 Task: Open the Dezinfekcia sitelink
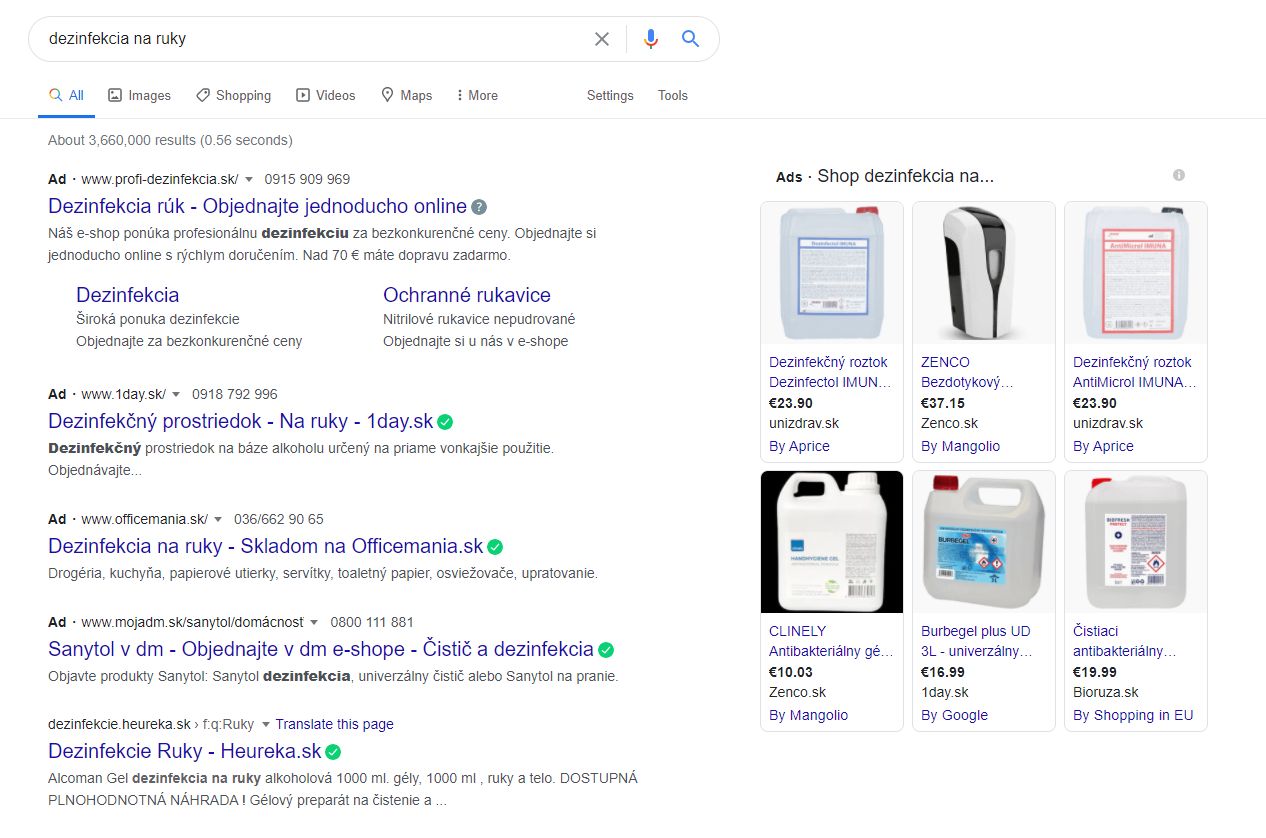(x=128, y=295)
